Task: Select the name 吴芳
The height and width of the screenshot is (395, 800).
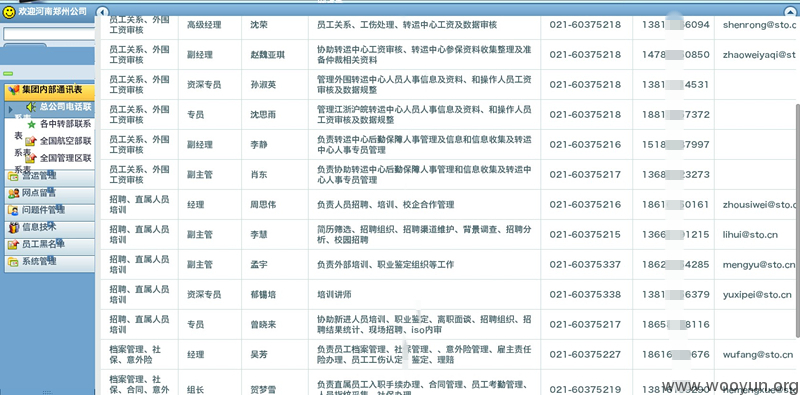Action: point(259,355)
